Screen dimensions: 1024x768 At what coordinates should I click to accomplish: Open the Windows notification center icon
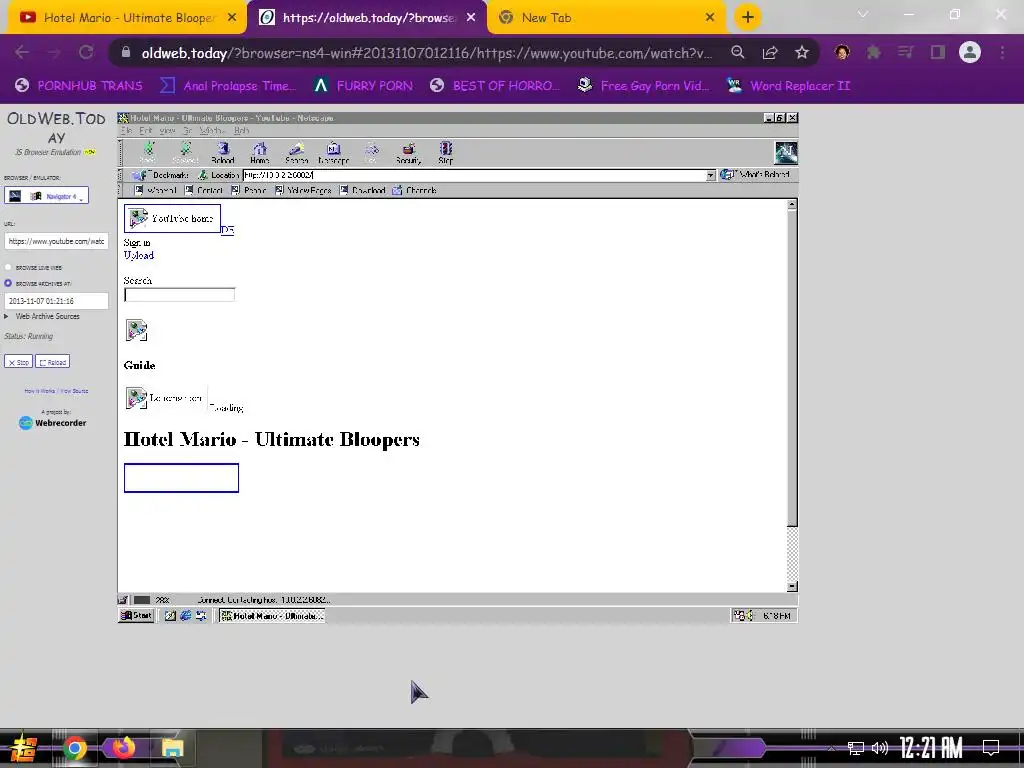(991, 748)
